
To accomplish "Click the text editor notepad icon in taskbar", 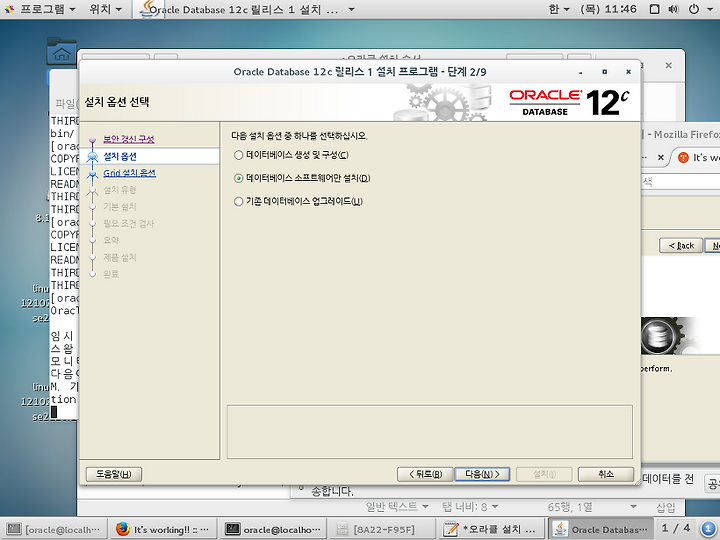I will click(450, 529).
